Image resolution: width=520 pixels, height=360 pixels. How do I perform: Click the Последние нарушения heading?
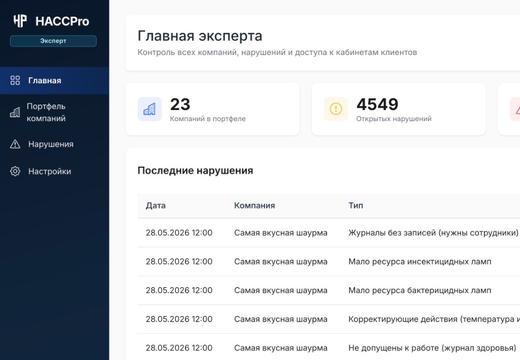point(195,170)
